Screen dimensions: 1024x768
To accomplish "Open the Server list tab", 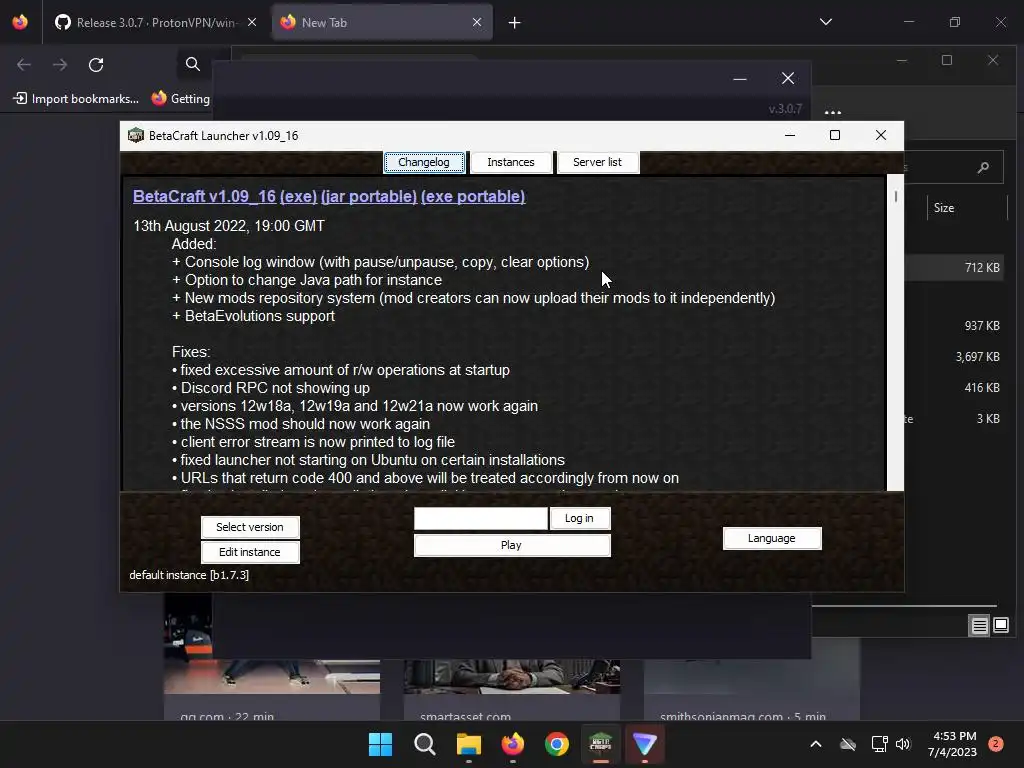I will 597,162.
